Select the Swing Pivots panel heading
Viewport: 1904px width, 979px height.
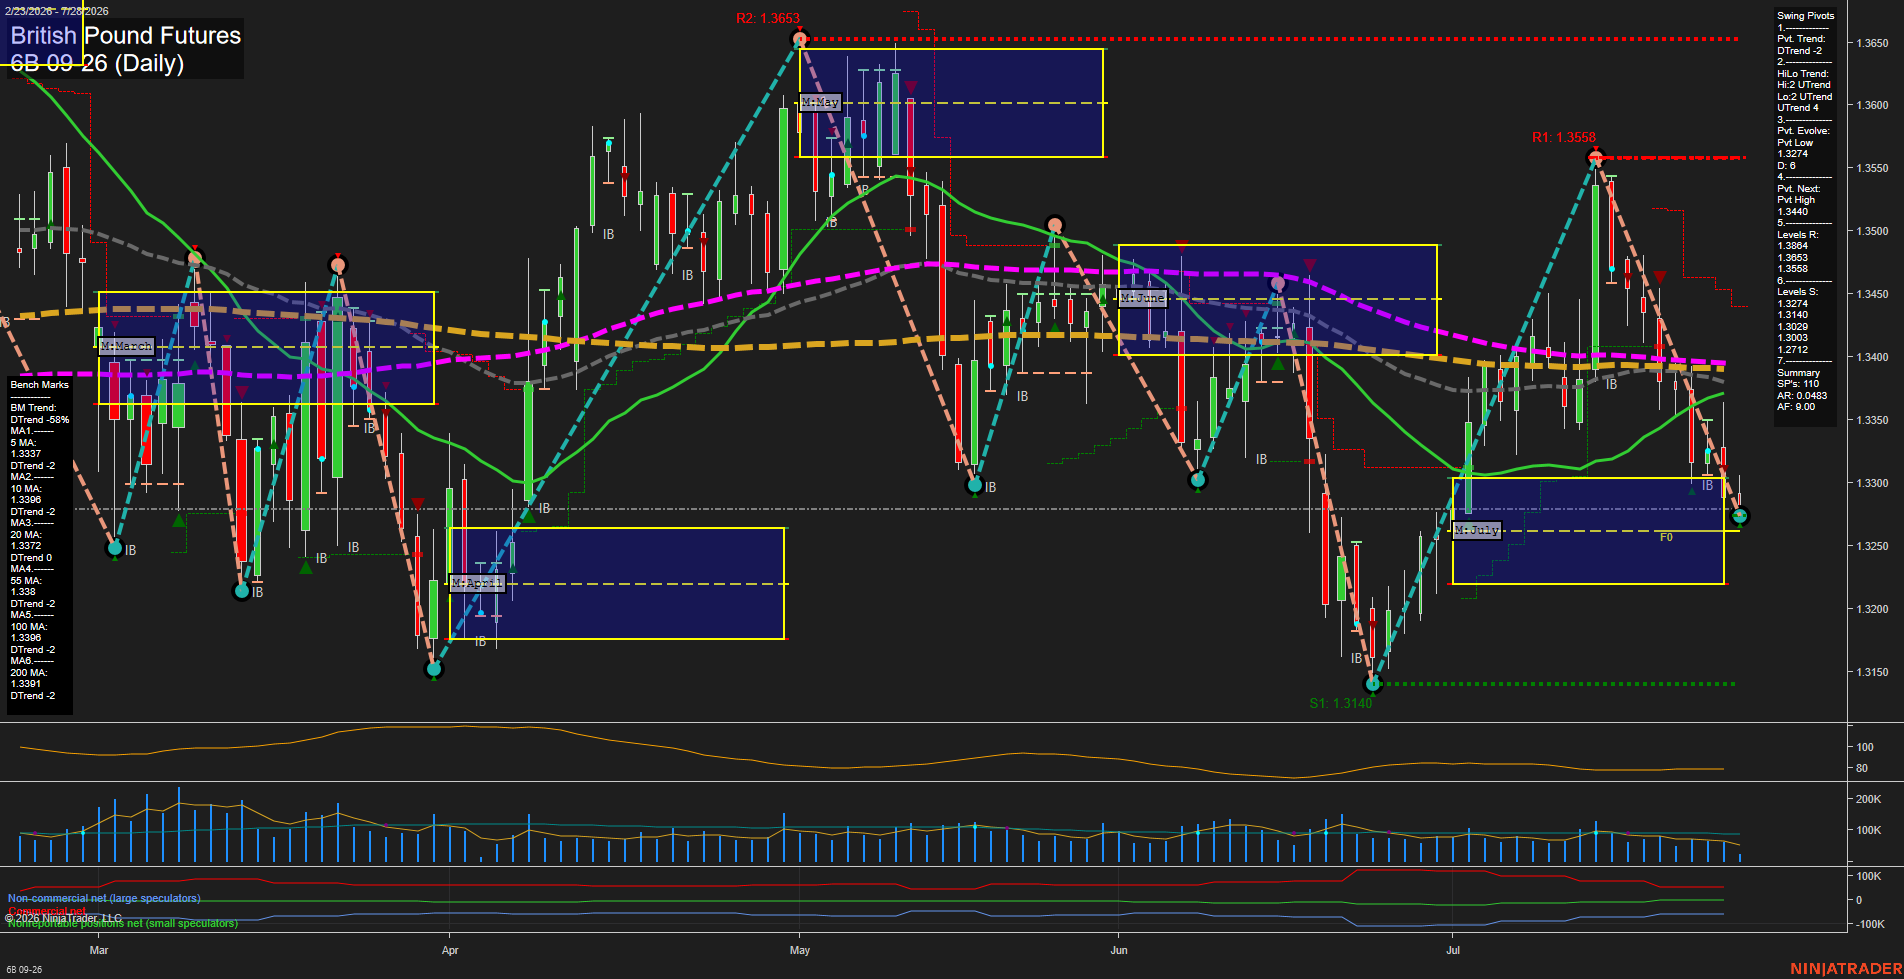[1806, 16]
